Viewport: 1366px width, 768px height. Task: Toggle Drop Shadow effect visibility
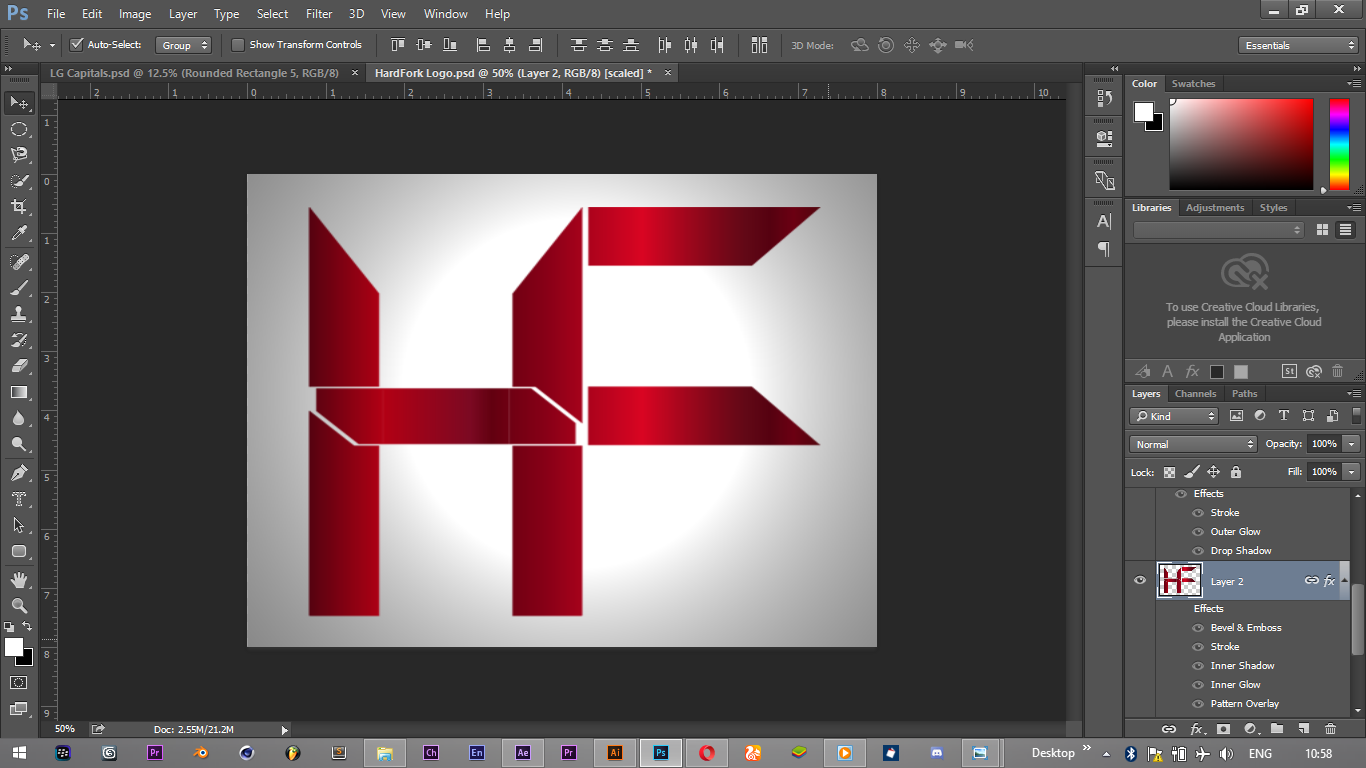click(1198, 551)
